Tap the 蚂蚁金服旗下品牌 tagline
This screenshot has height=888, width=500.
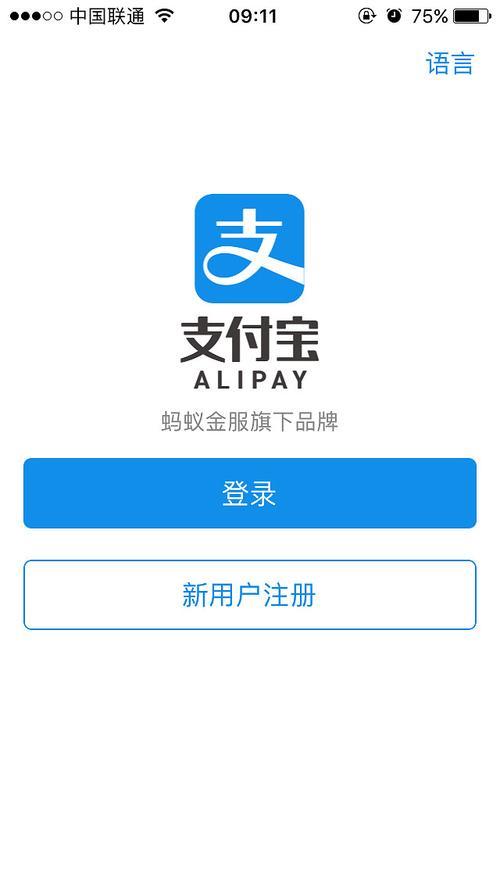point(250,422)
